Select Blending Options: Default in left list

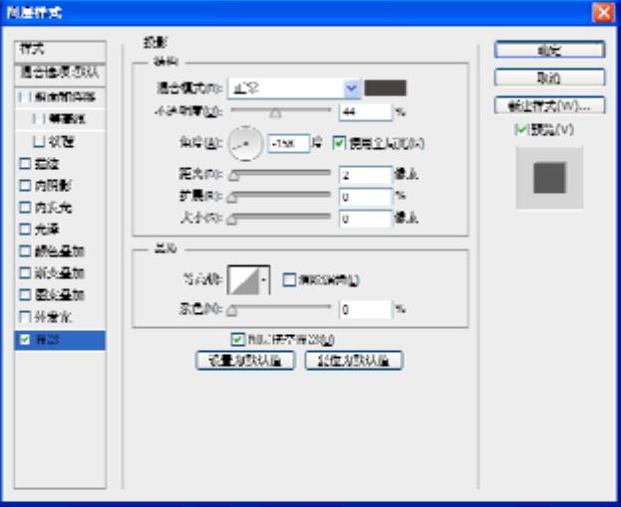[60, 74]
